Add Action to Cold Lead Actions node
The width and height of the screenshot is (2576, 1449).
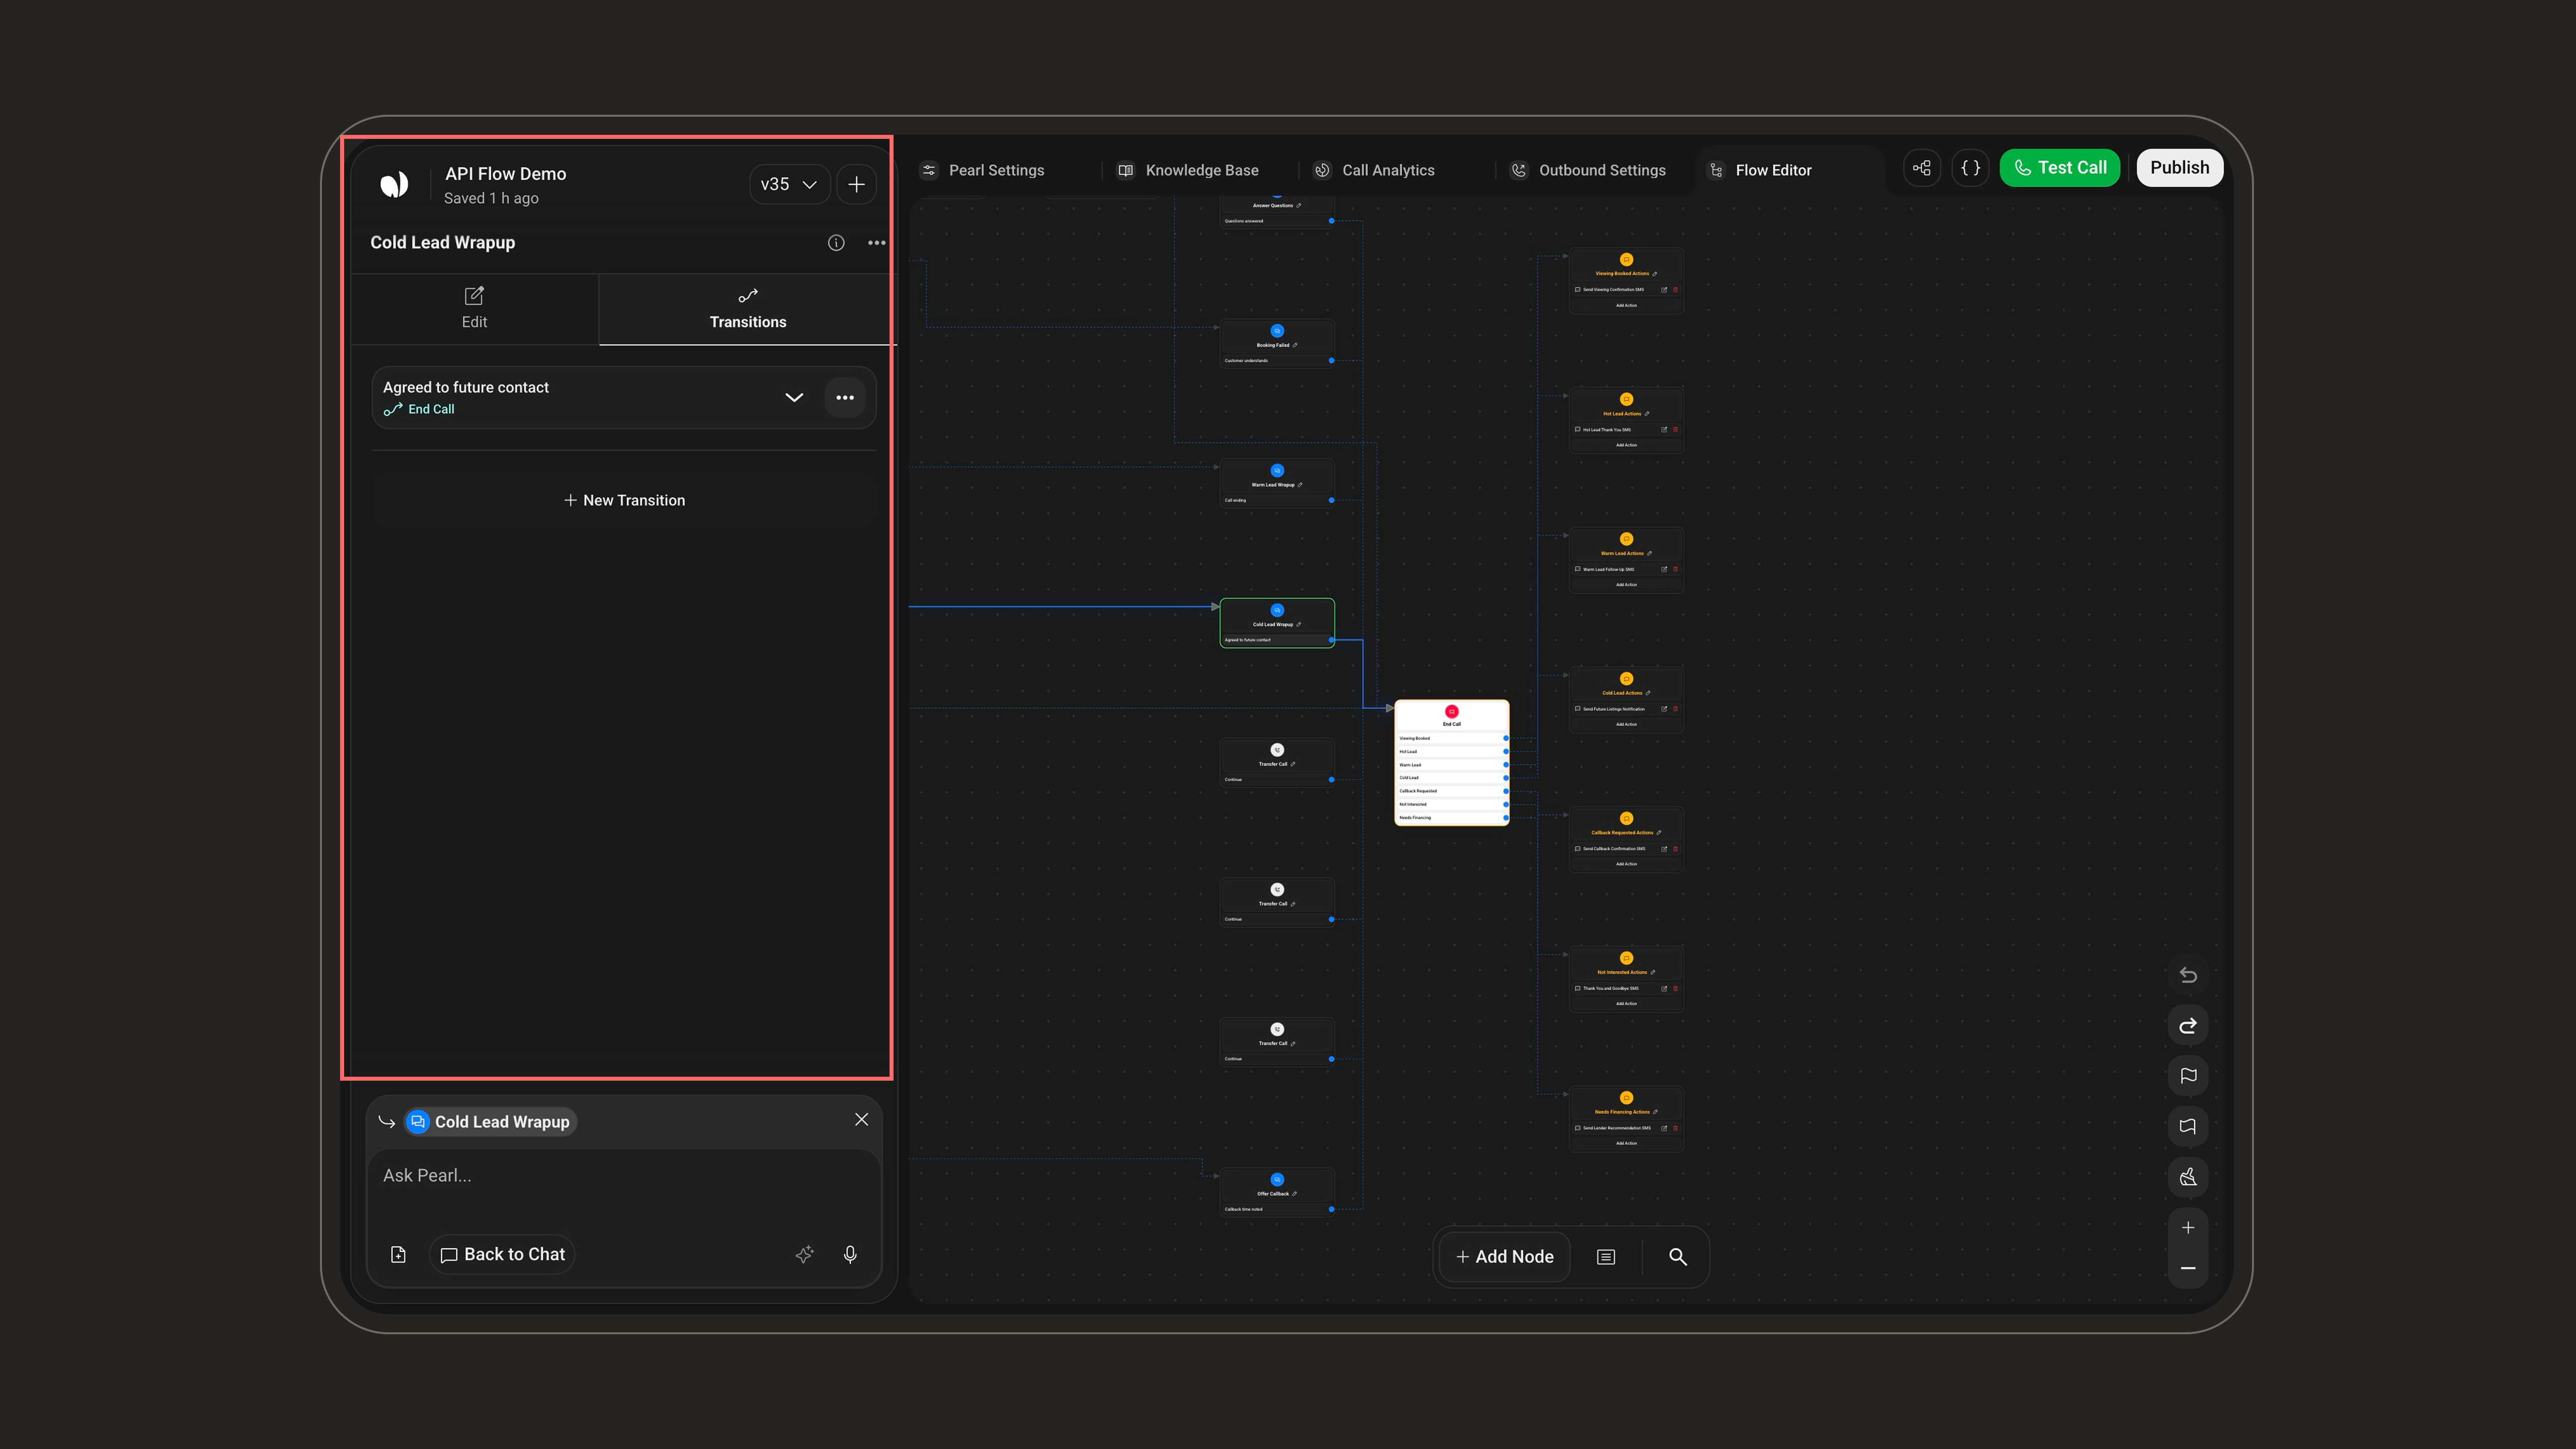[x=1626, y=724]
